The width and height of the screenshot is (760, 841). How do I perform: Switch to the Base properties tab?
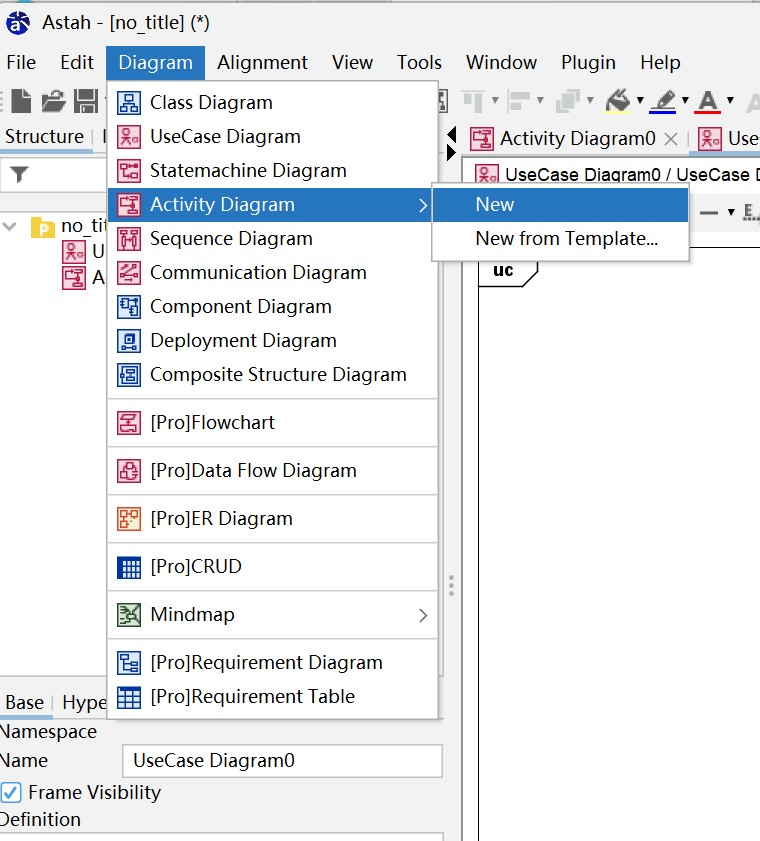point(25,702)
